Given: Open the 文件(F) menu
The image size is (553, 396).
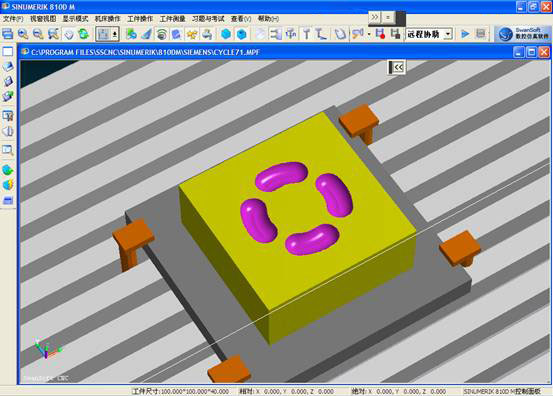Looking at the screenshot, I should [x=13, y=19].
